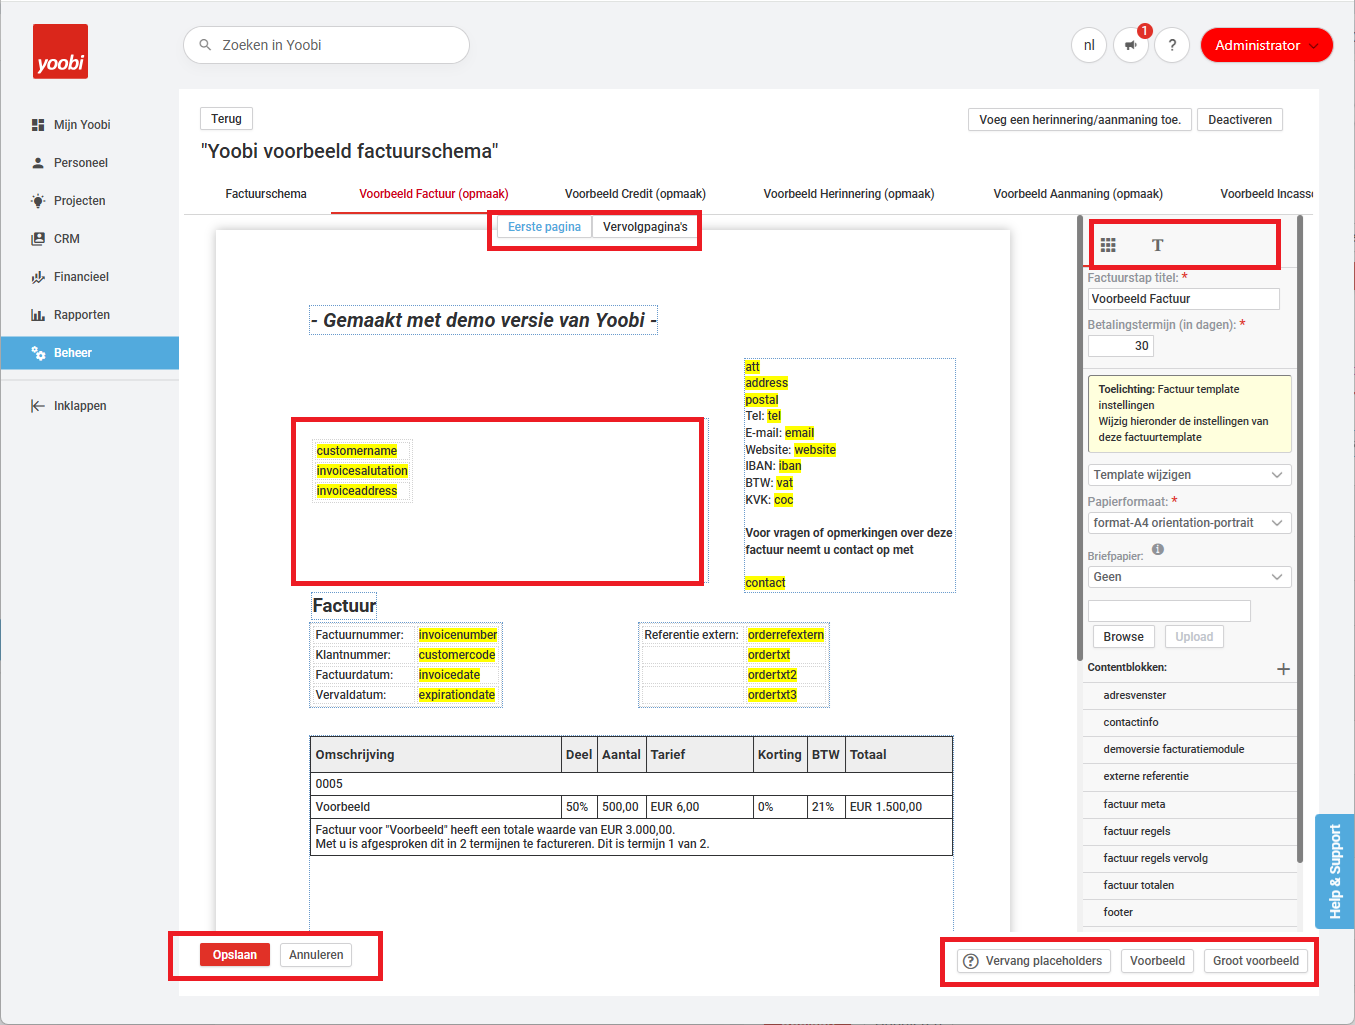
Task: Select the Voorbeeld Factuur (opmaak) tab
Action: tap(434, 194)
